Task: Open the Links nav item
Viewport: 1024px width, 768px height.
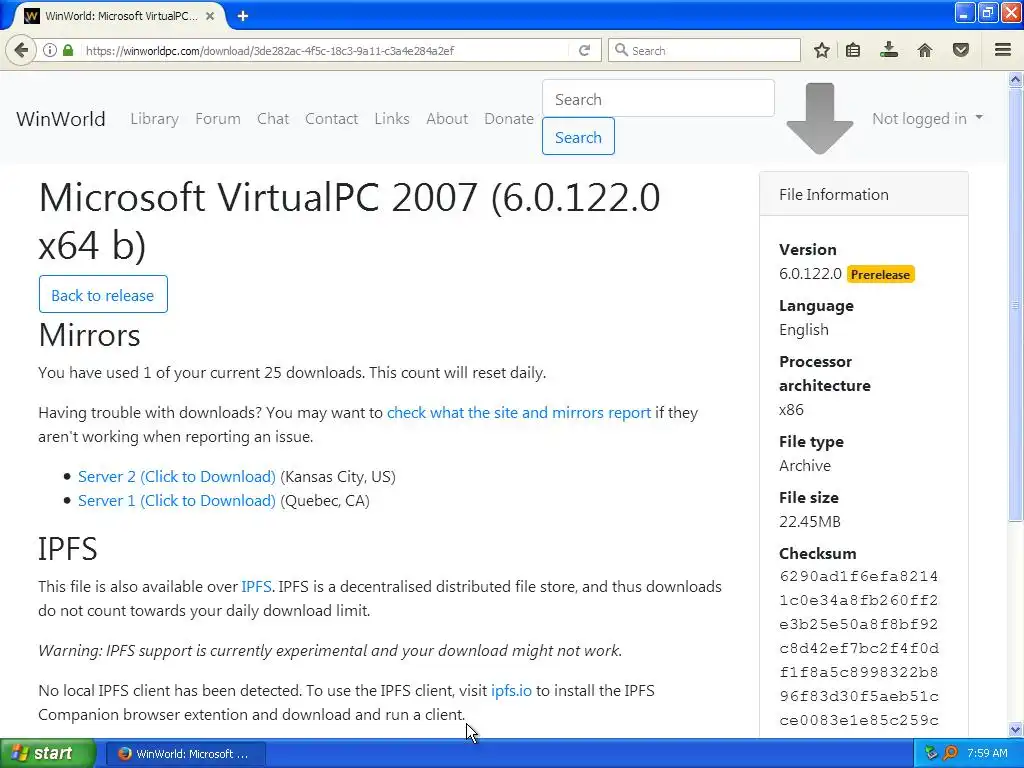Action: pos(392,119)
